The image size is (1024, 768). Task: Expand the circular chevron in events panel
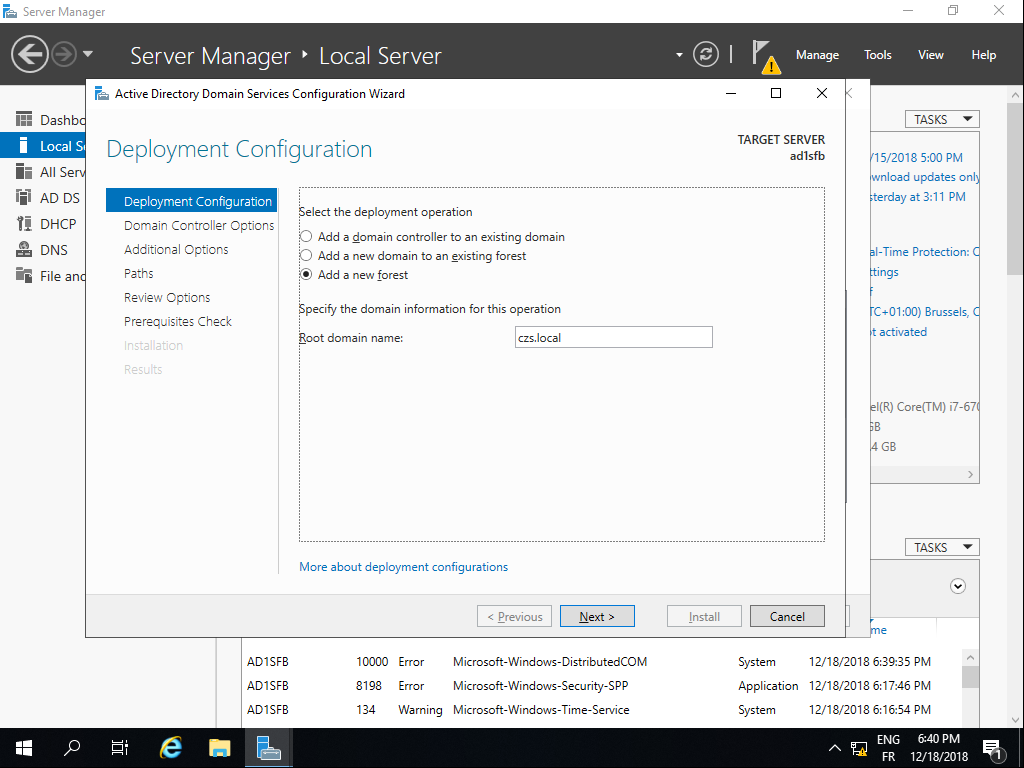click(958, 586)
